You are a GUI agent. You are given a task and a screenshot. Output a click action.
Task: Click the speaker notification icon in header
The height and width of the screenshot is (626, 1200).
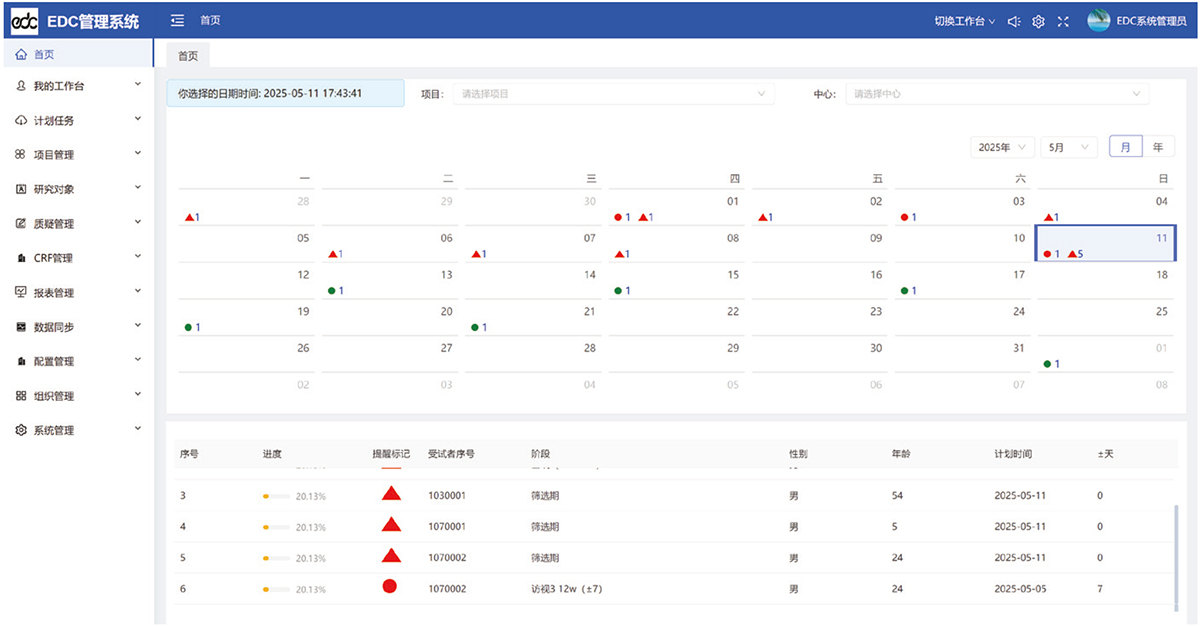[1014, 21]
